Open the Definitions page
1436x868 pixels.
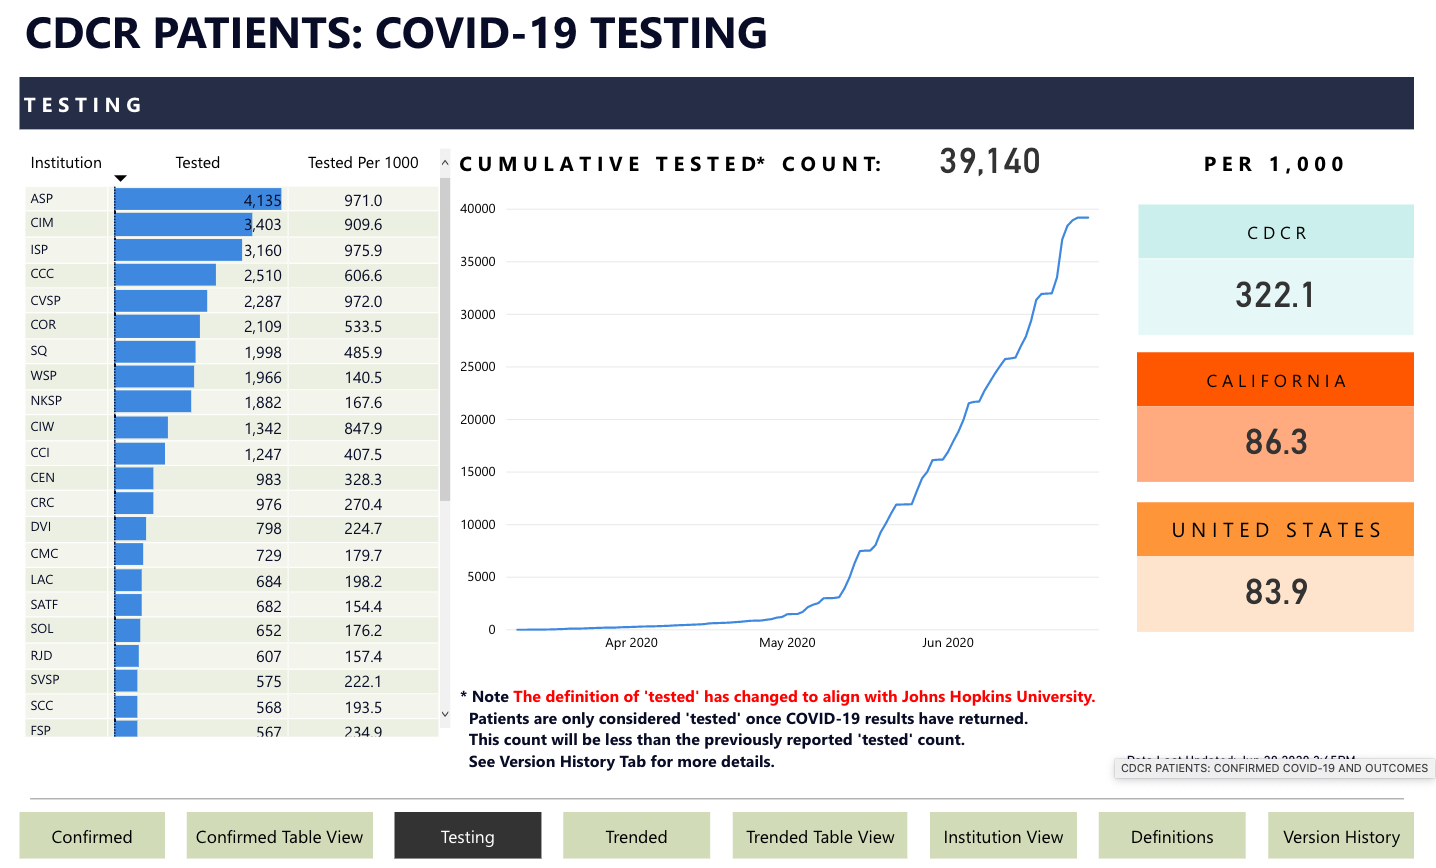pos(1172,836)
